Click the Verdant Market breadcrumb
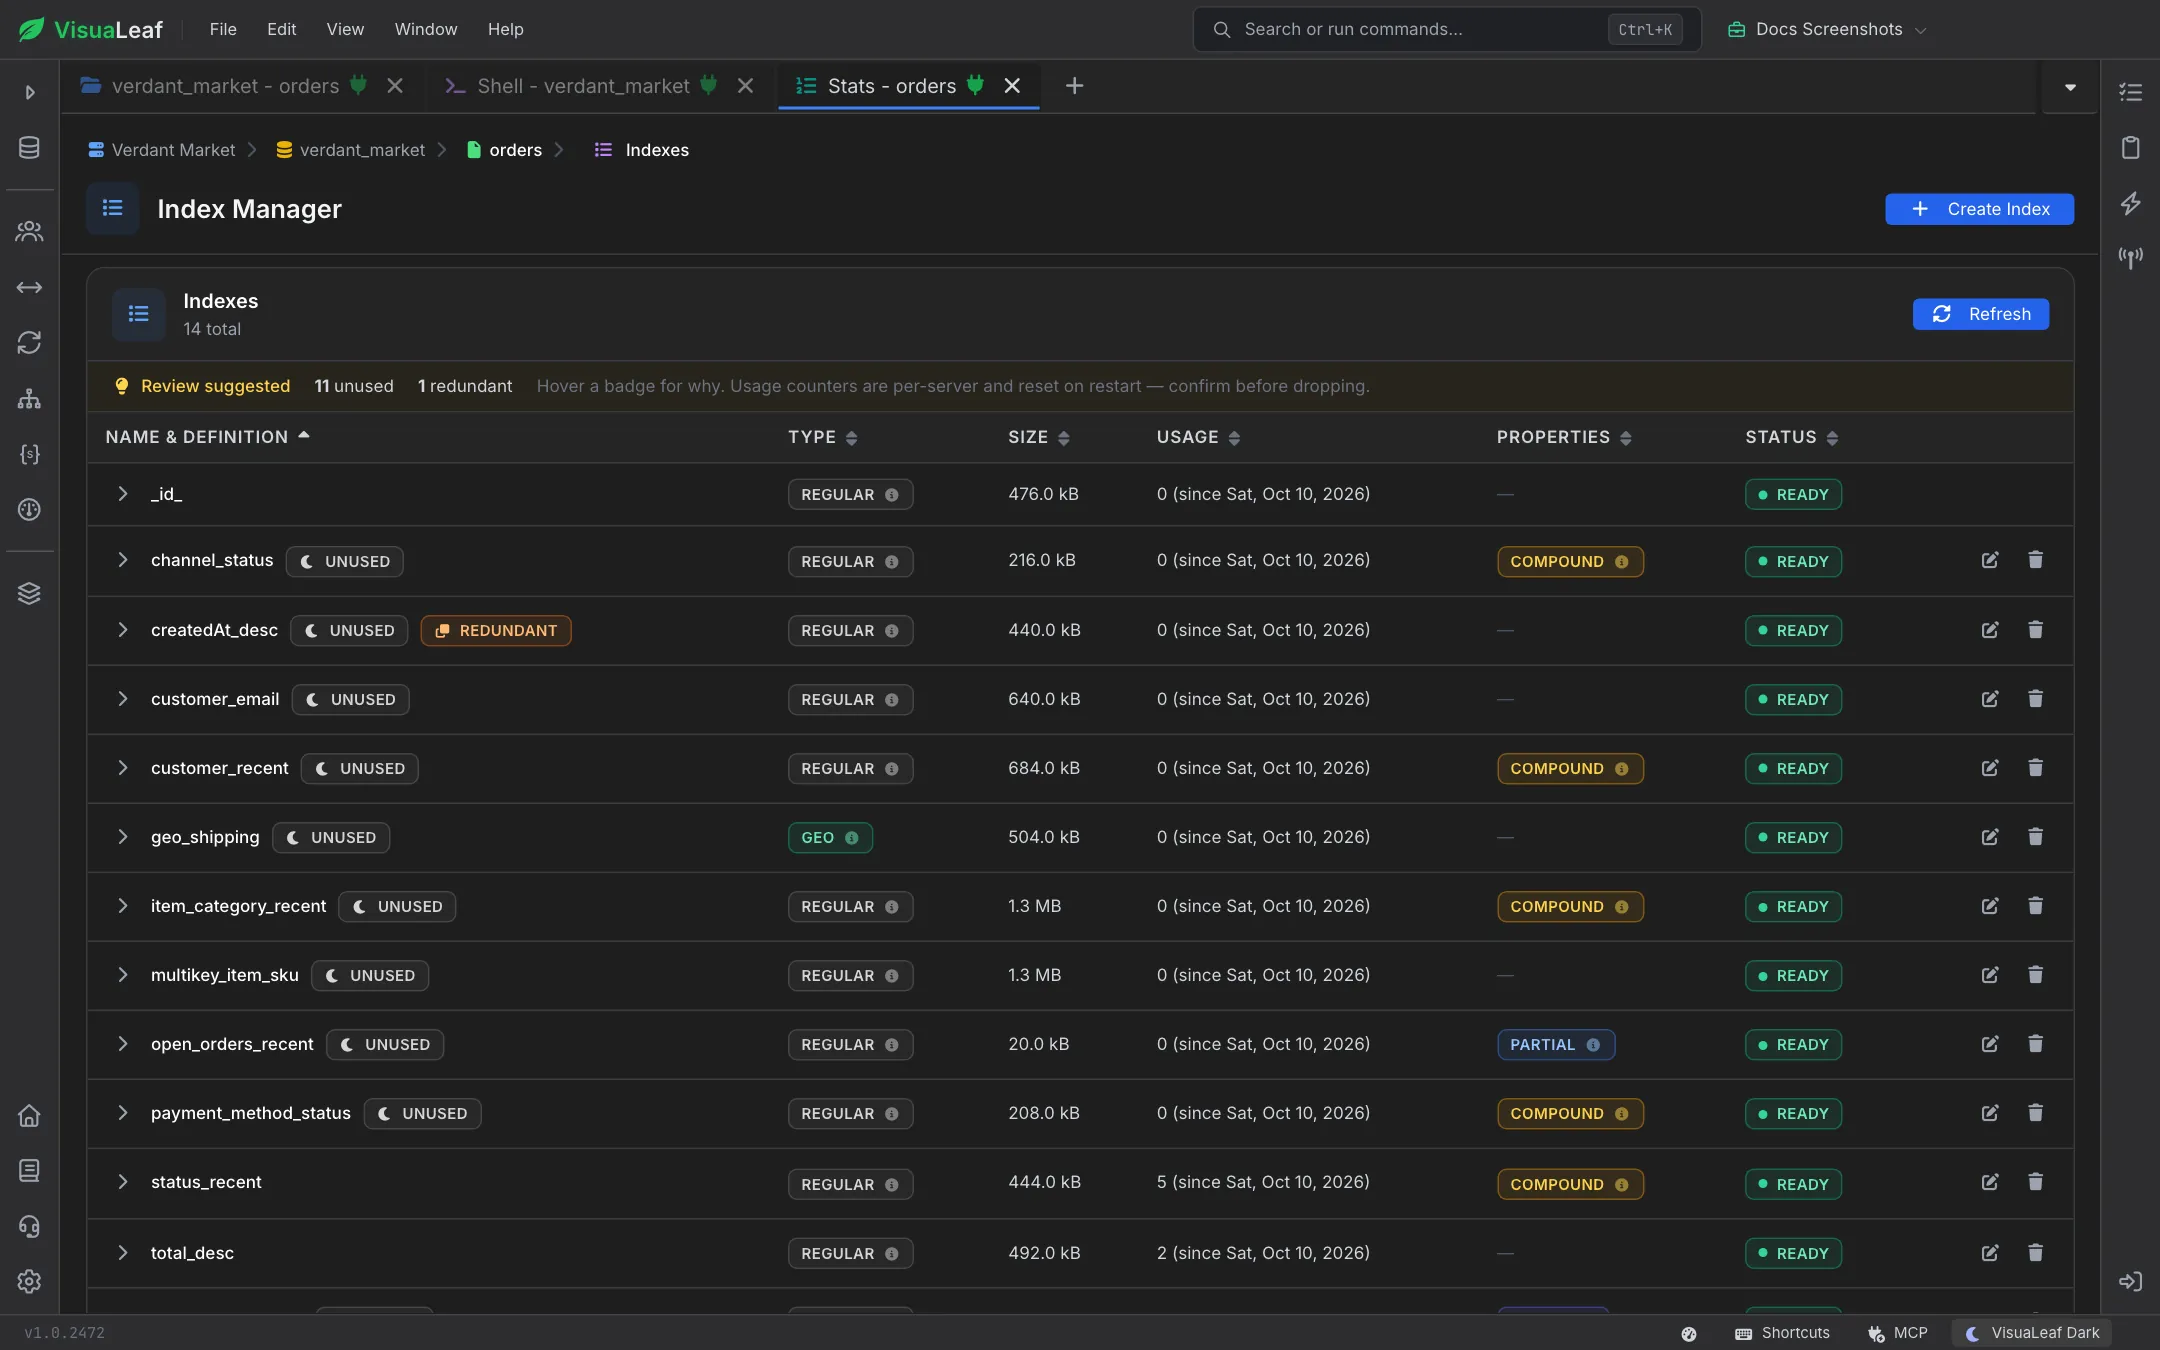The width and height of the screenshot is (2160, 1350). click(x=162, y=150)
